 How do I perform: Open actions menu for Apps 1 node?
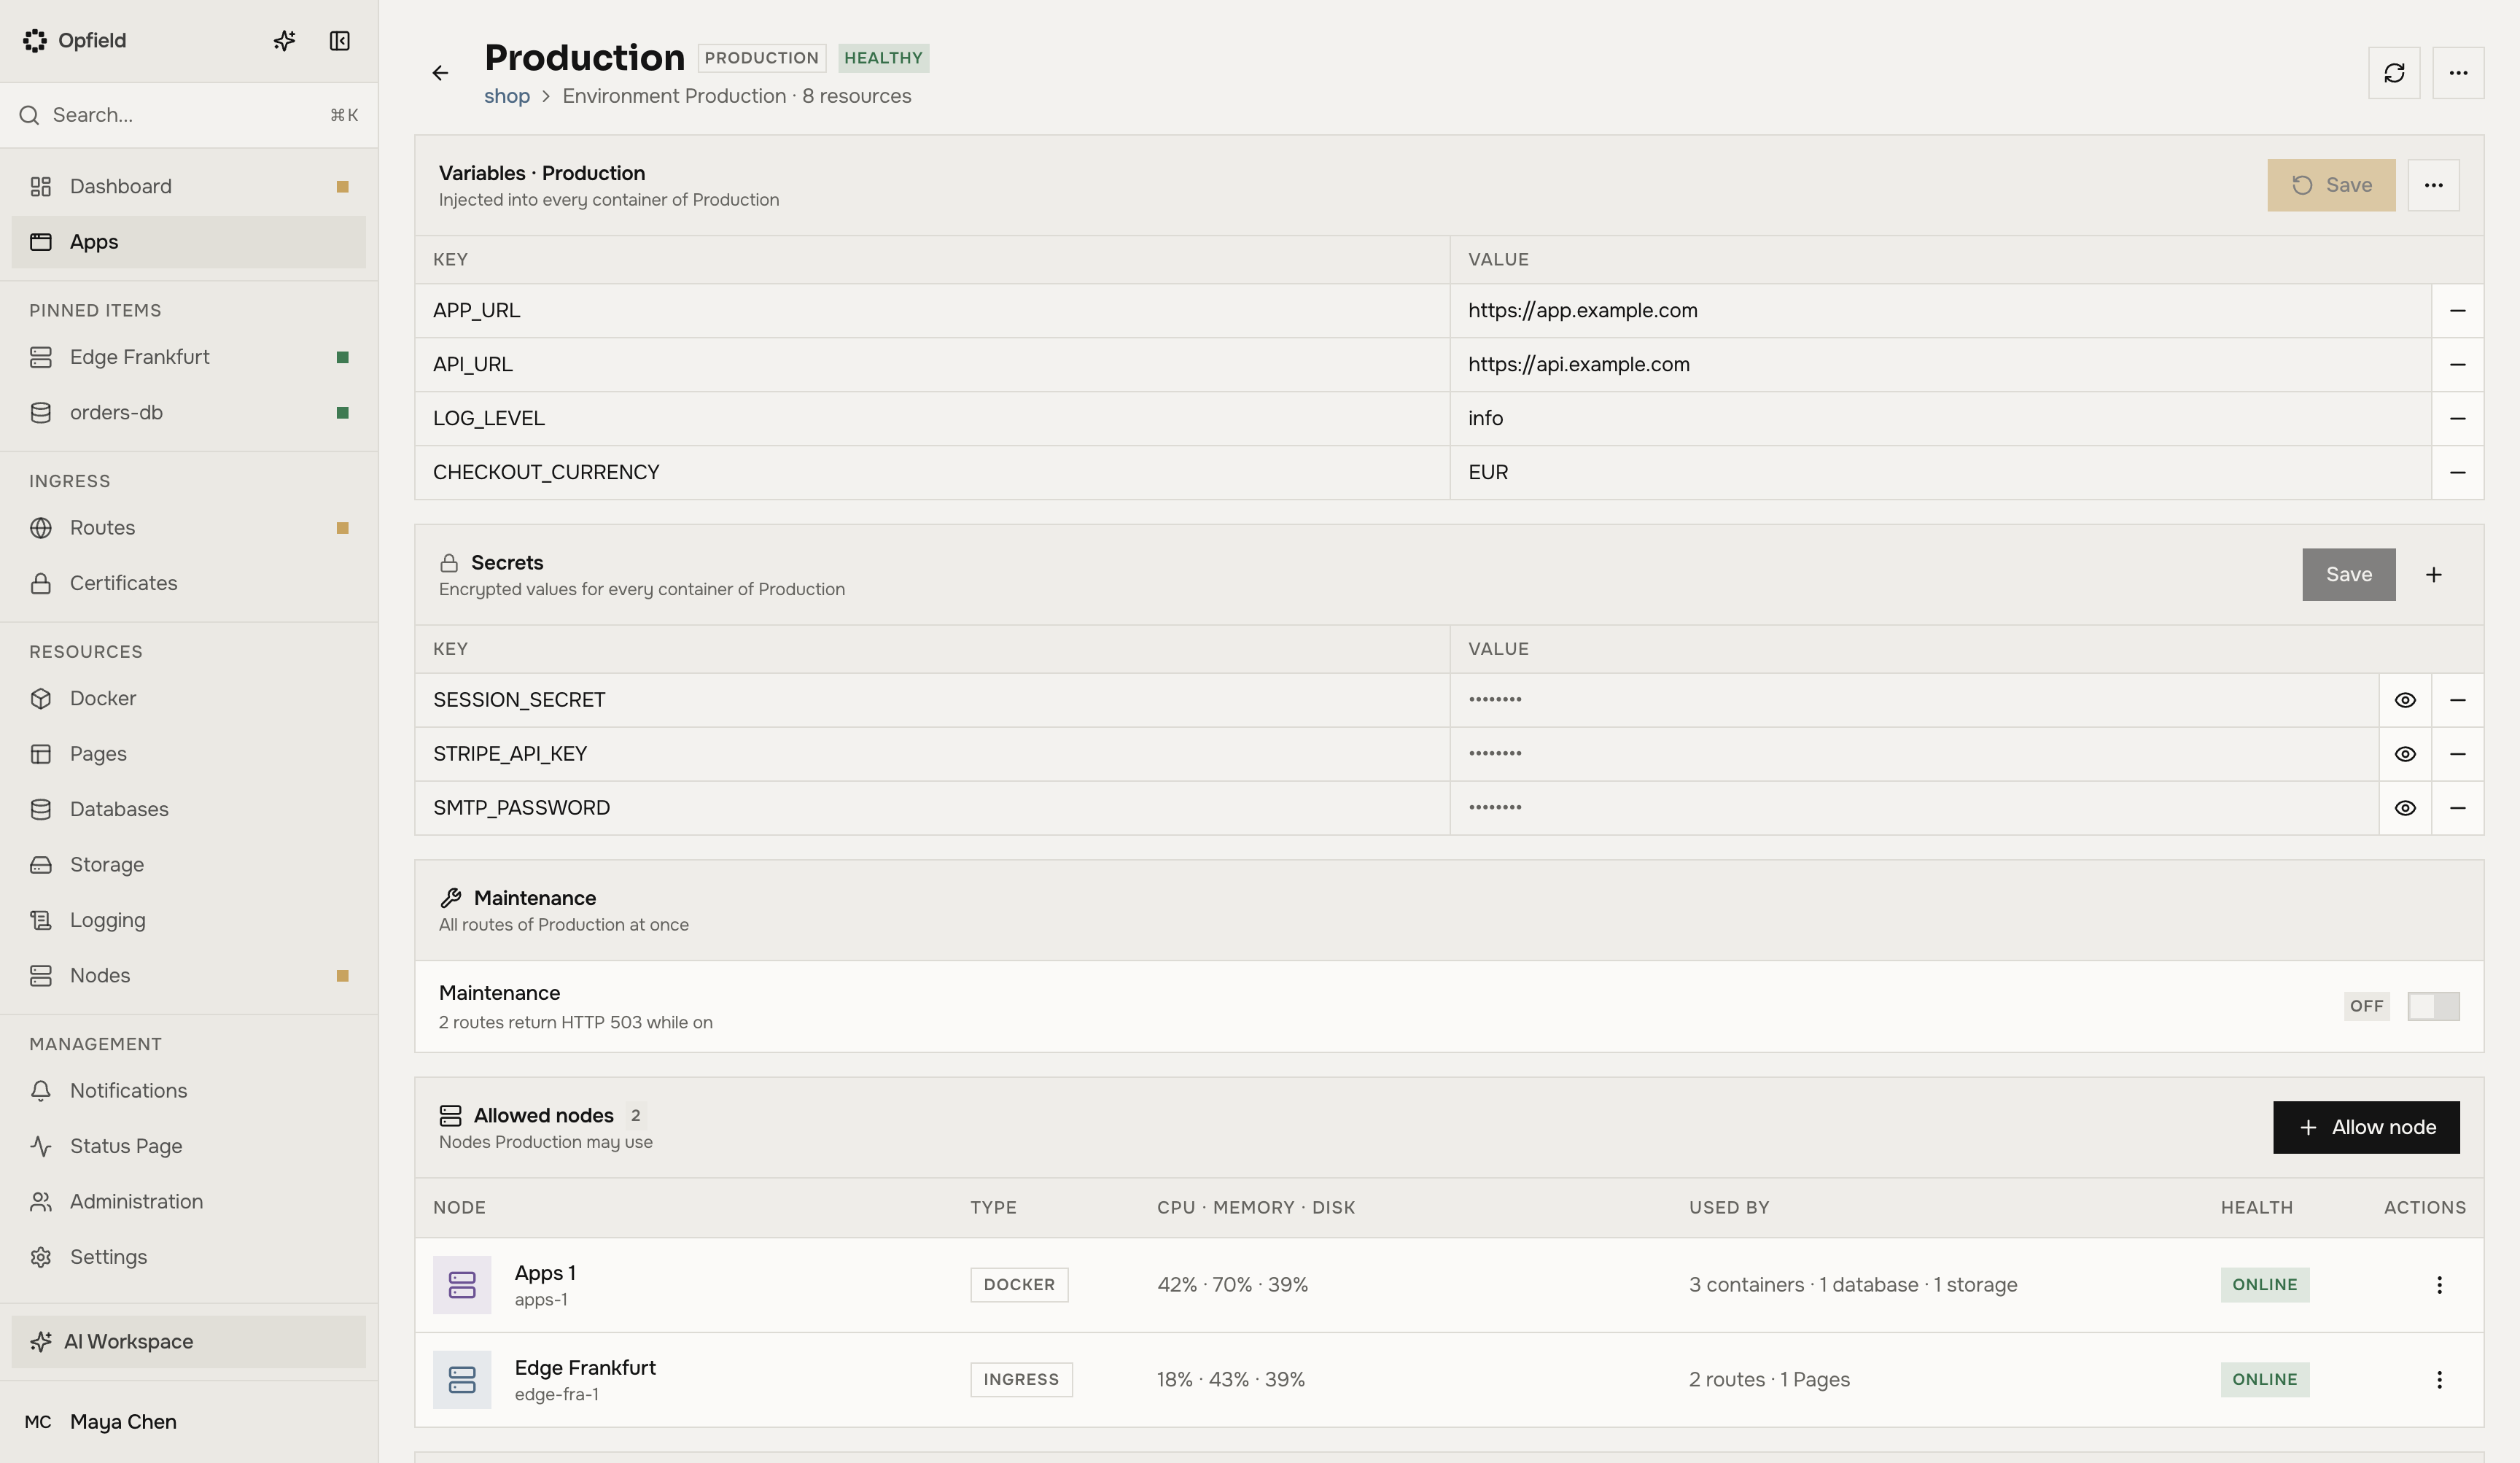[2439, 1285]
